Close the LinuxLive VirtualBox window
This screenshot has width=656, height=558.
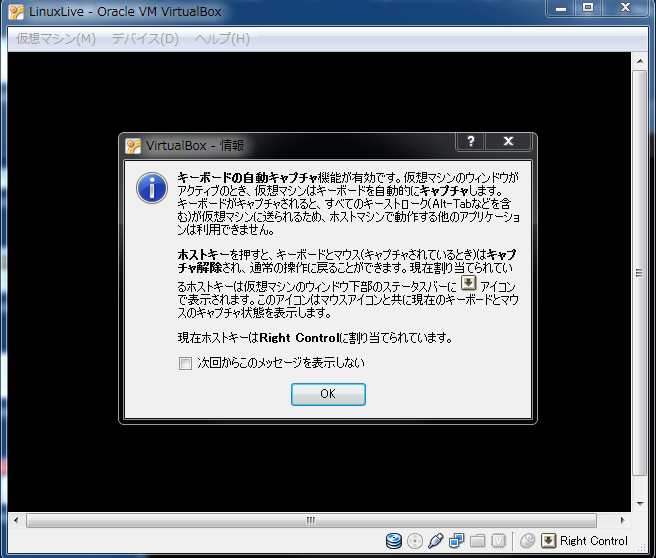(625, 8)
